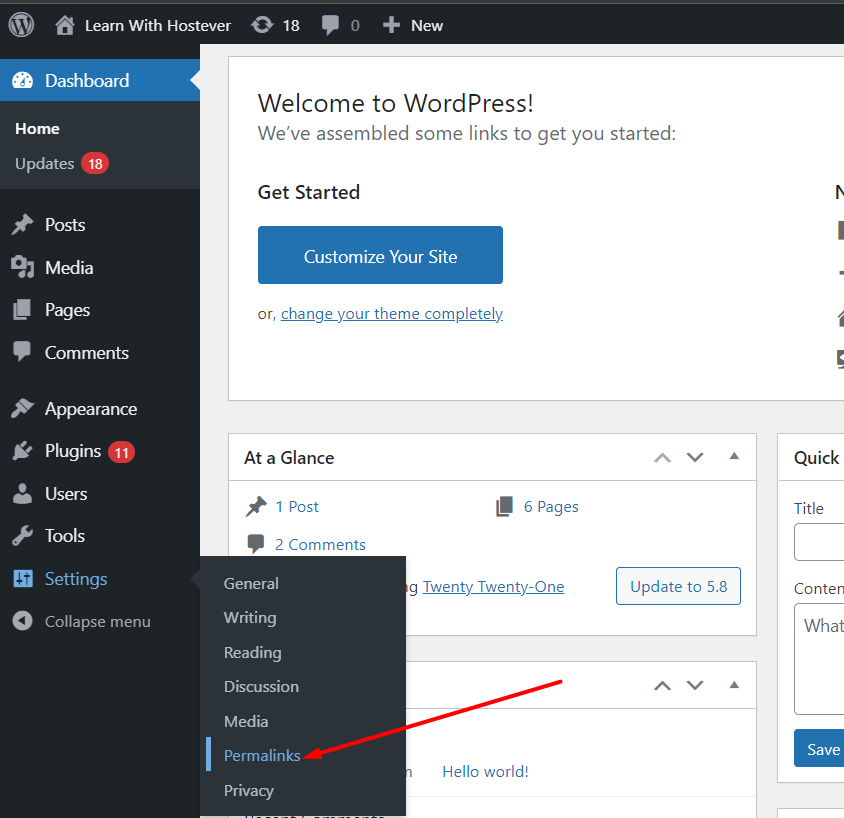Viewport: 844px width, 818px height.
Task: Open the Twenty Twenty-One theme link
Action: point(494,587)
